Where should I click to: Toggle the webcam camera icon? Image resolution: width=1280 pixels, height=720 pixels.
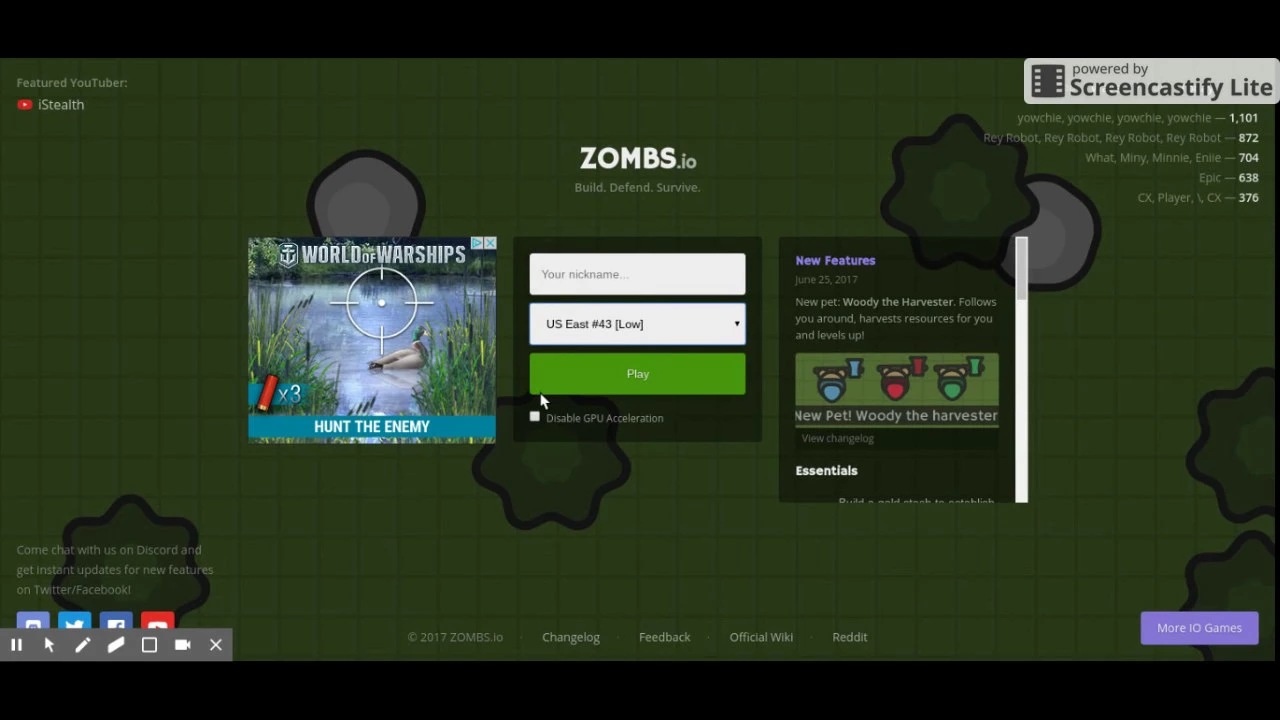182,645
